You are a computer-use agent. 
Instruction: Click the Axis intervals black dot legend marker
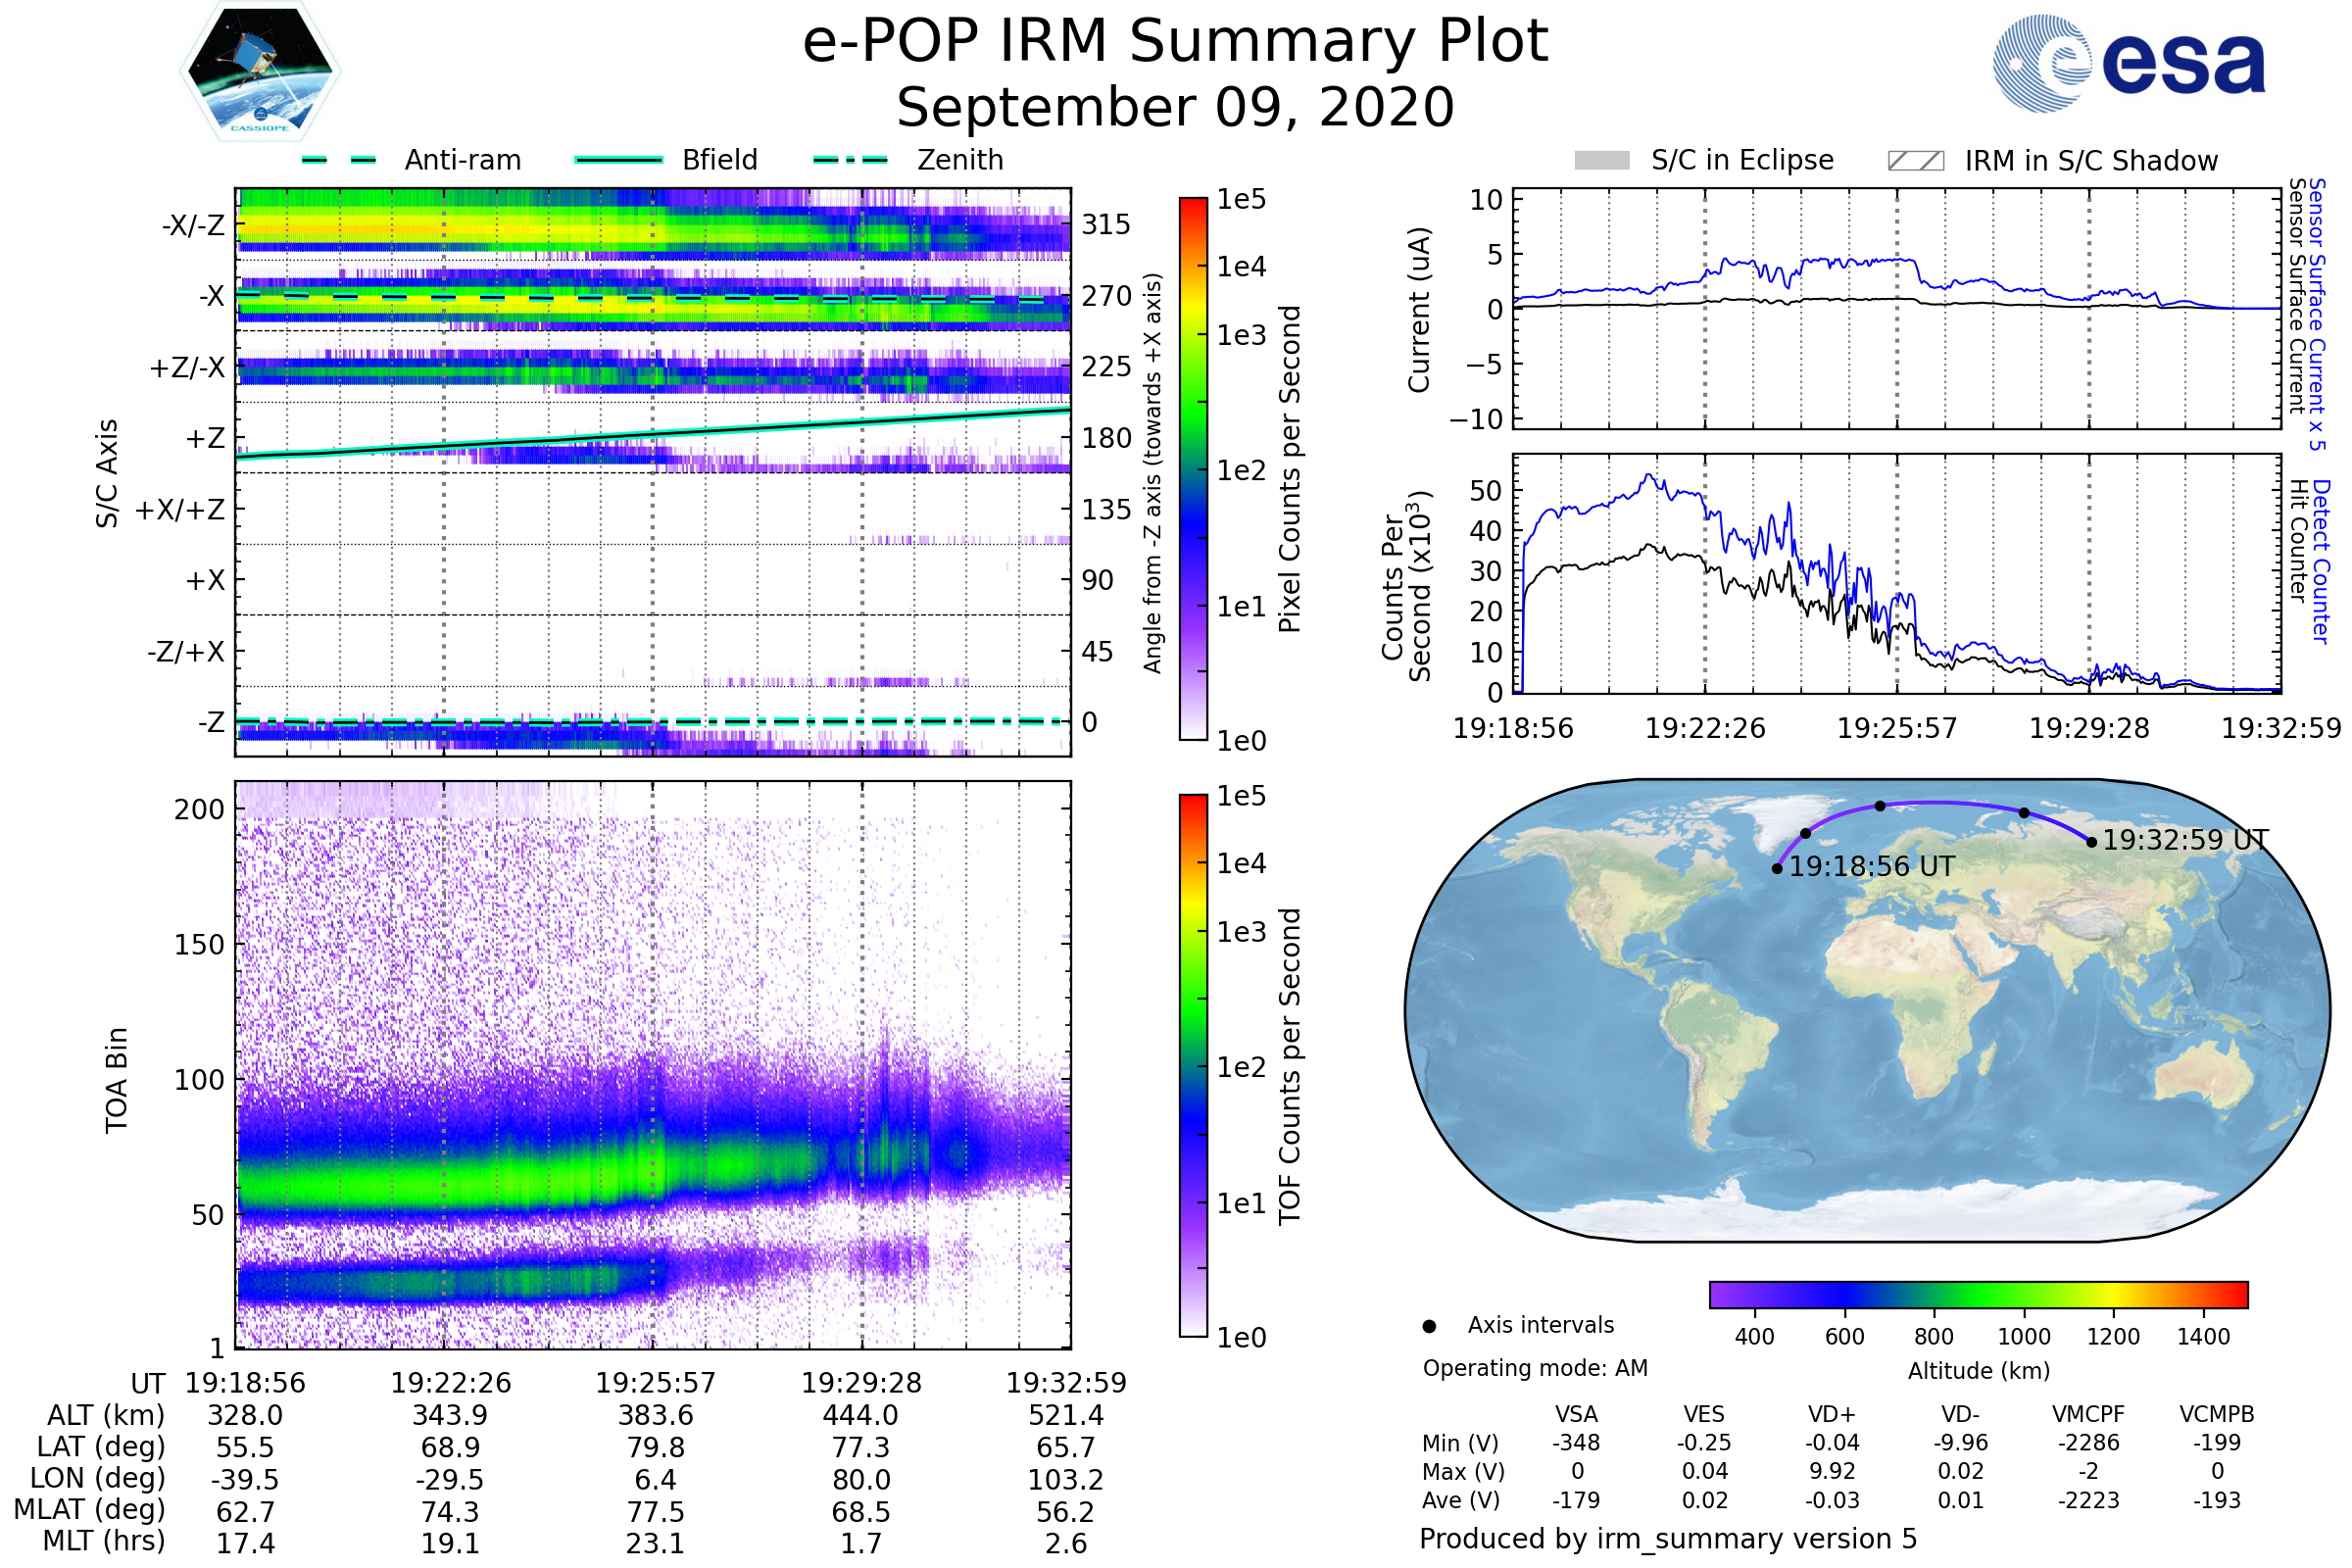[x=1429, y=1326]
